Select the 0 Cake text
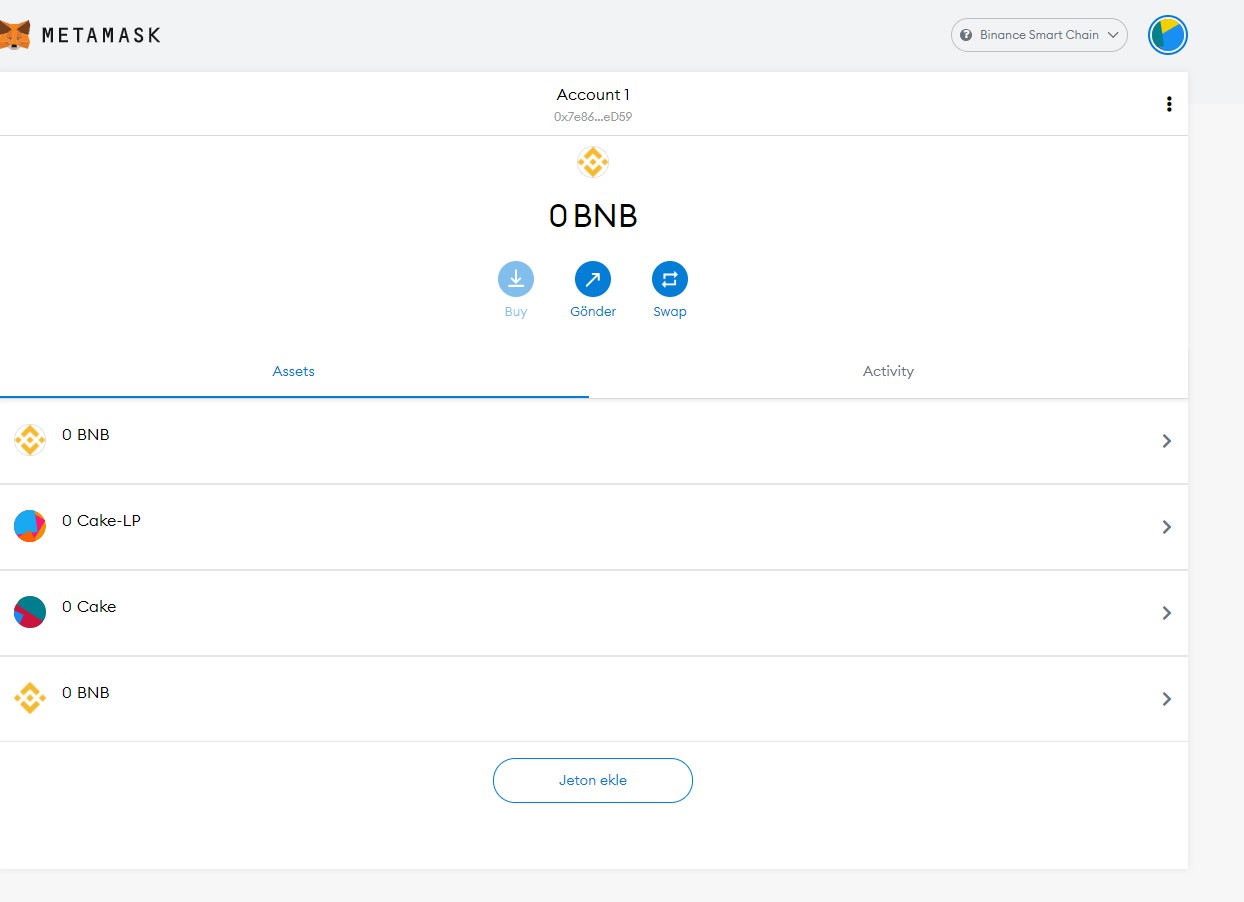Screen dimensions: 1244x902 (x=89, y=607)
